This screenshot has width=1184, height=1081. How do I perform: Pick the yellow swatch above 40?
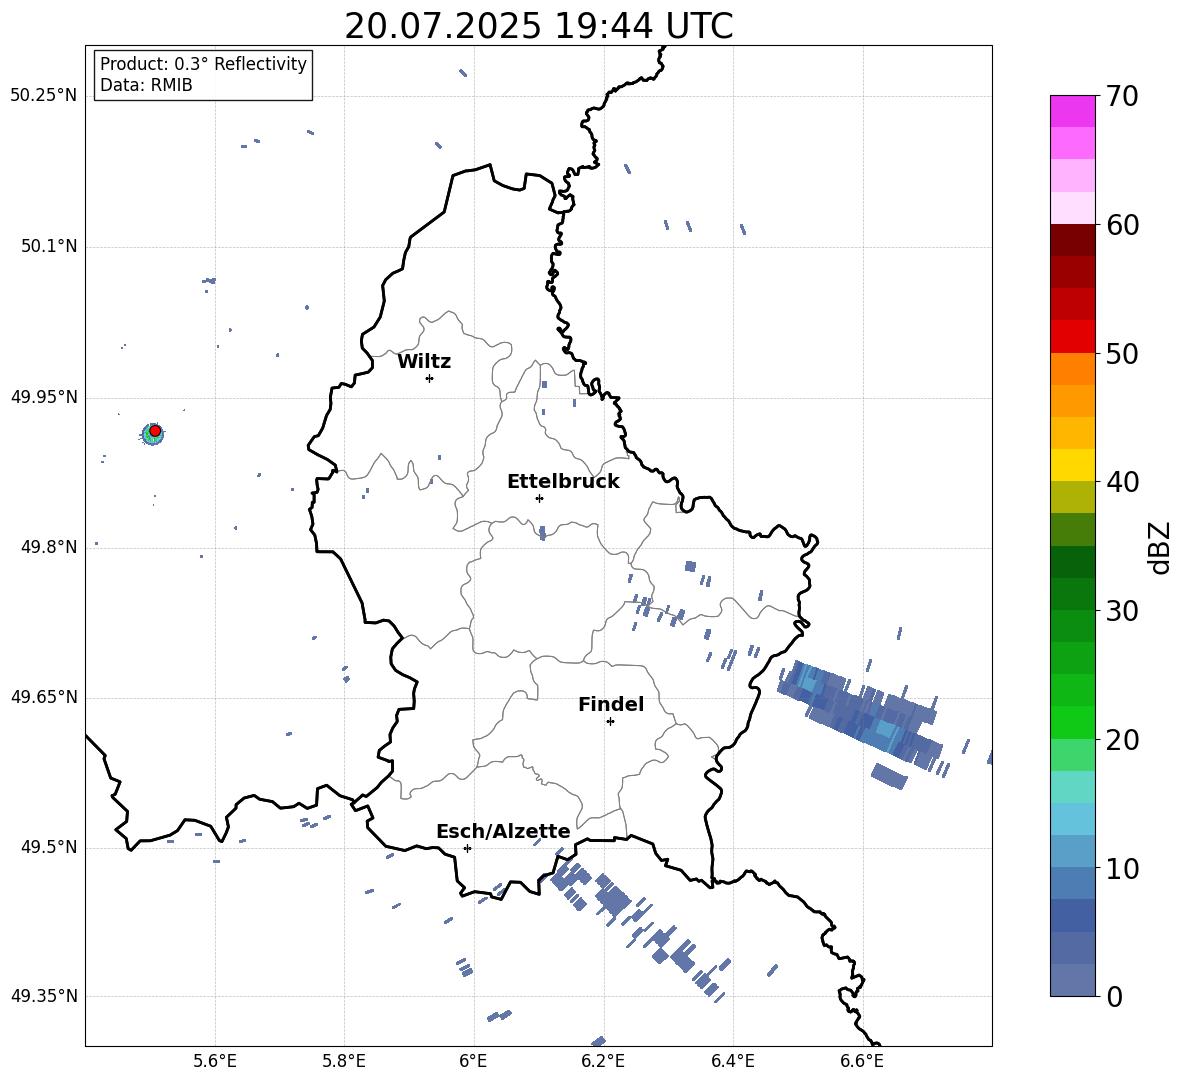(1072, 465)
